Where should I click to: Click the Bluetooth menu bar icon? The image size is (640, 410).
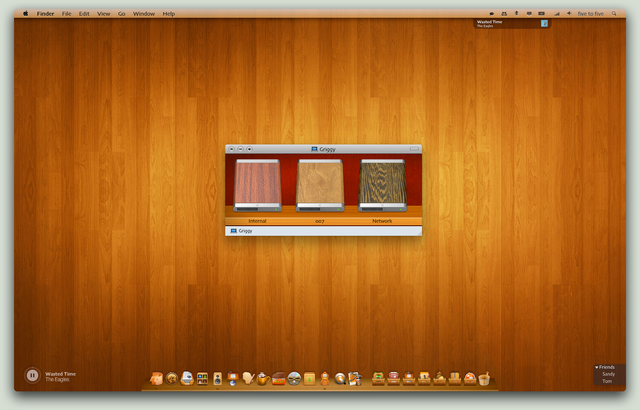point(516,13)
